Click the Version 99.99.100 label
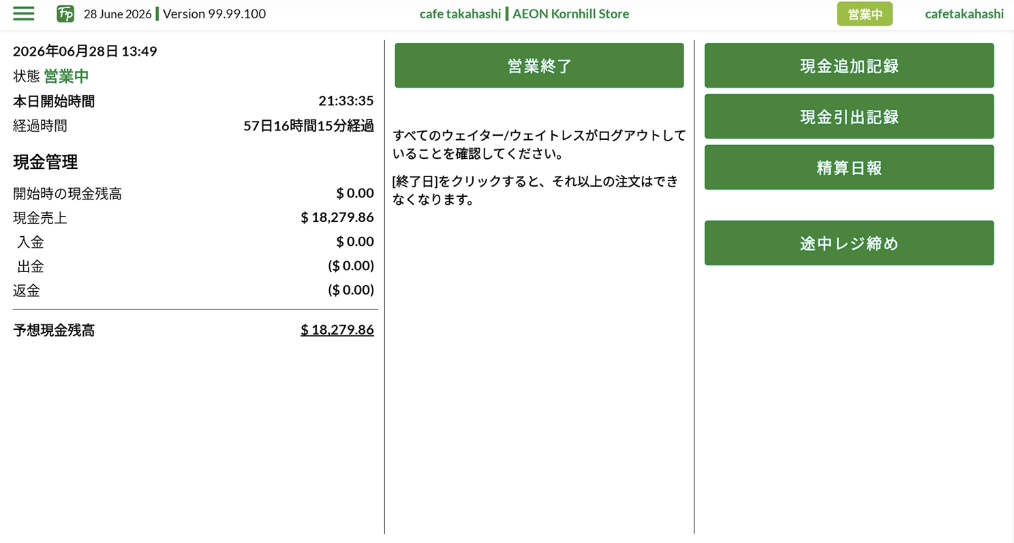The height and width of the screenshot is (543, 1014). 214,14
